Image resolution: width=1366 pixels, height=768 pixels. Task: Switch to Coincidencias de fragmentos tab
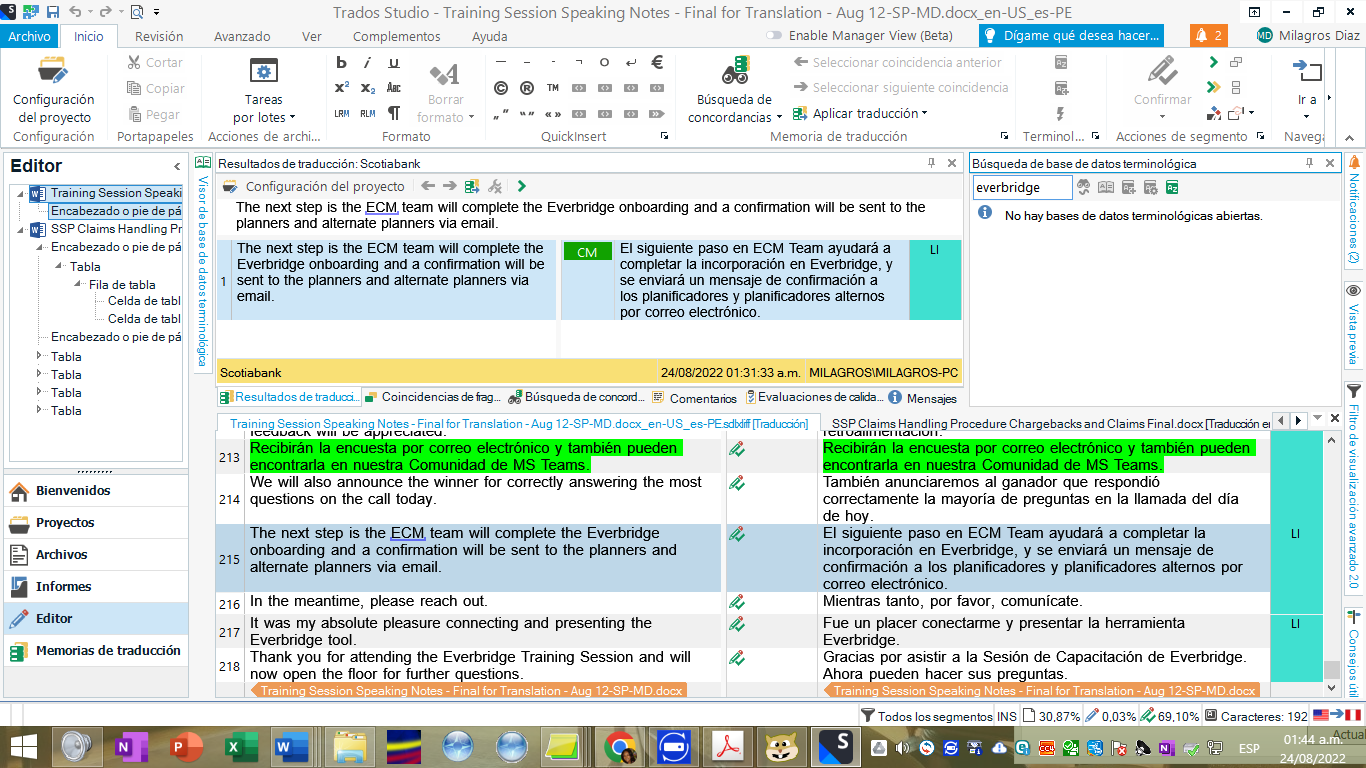(432, 397)
